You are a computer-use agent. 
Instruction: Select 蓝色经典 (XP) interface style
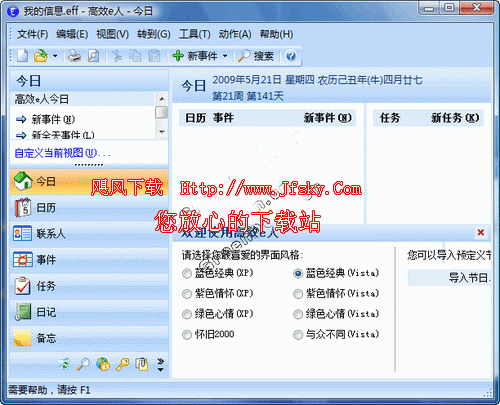click(218, 273)
